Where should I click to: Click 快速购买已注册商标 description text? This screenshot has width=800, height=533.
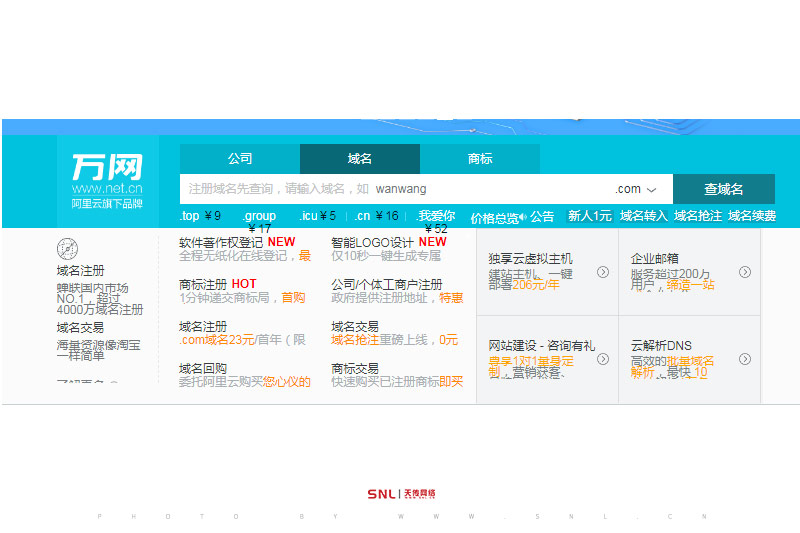point(385,382)
